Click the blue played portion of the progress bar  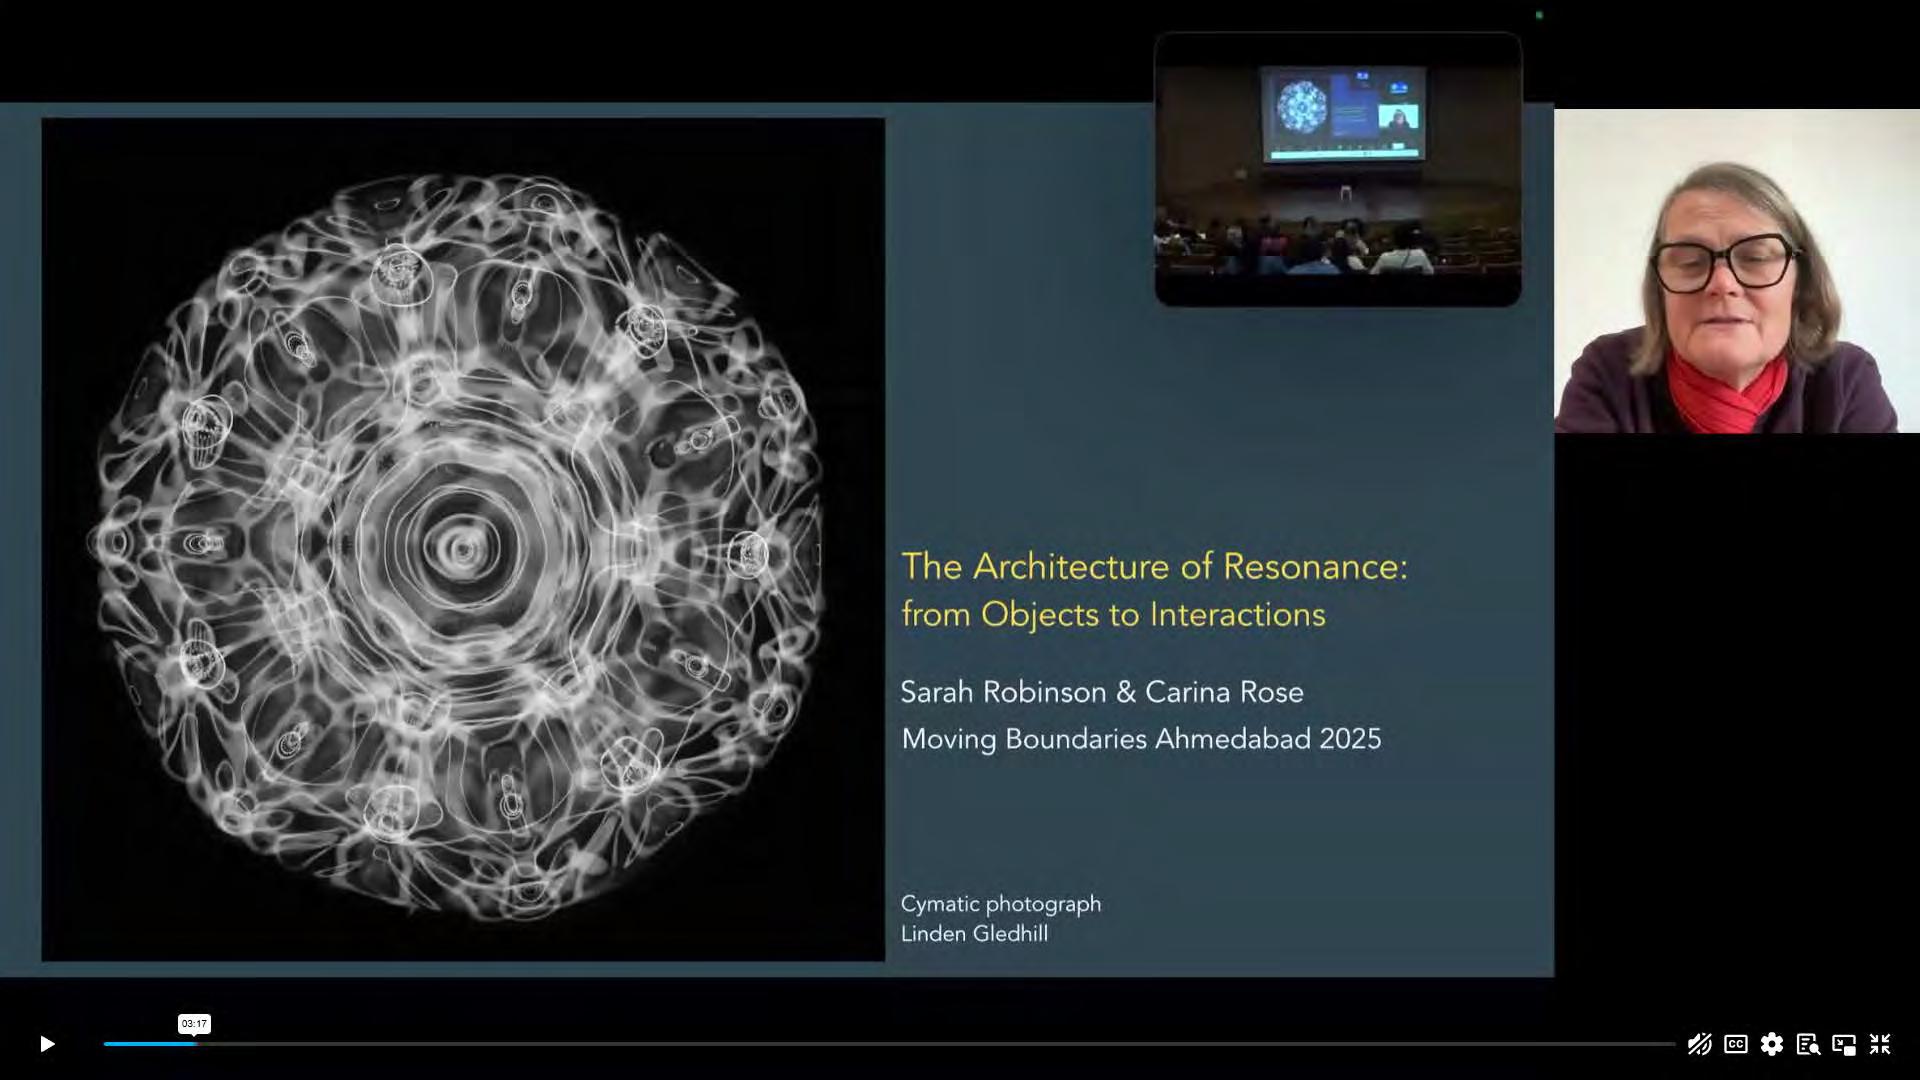148,1044
